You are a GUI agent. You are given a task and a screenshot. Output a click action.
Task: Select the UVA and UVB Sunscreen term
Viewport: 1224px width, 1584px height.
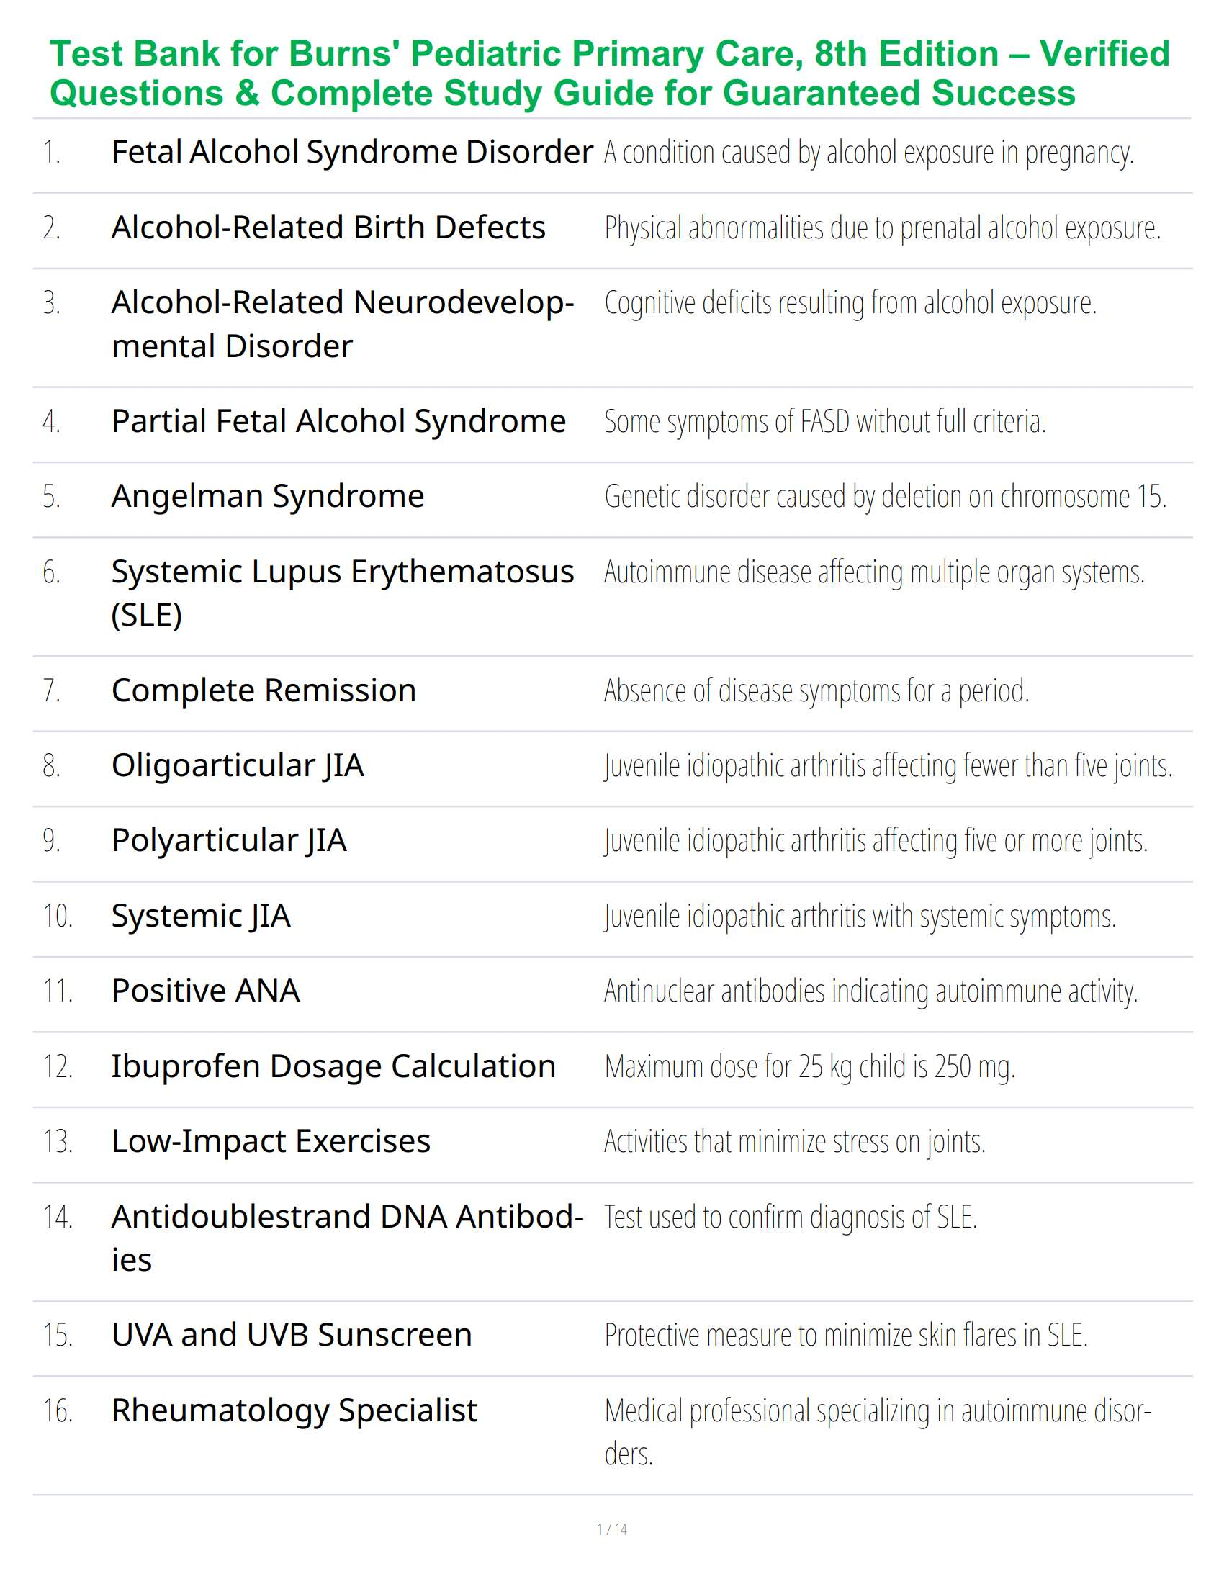[x=291, y=1336]
